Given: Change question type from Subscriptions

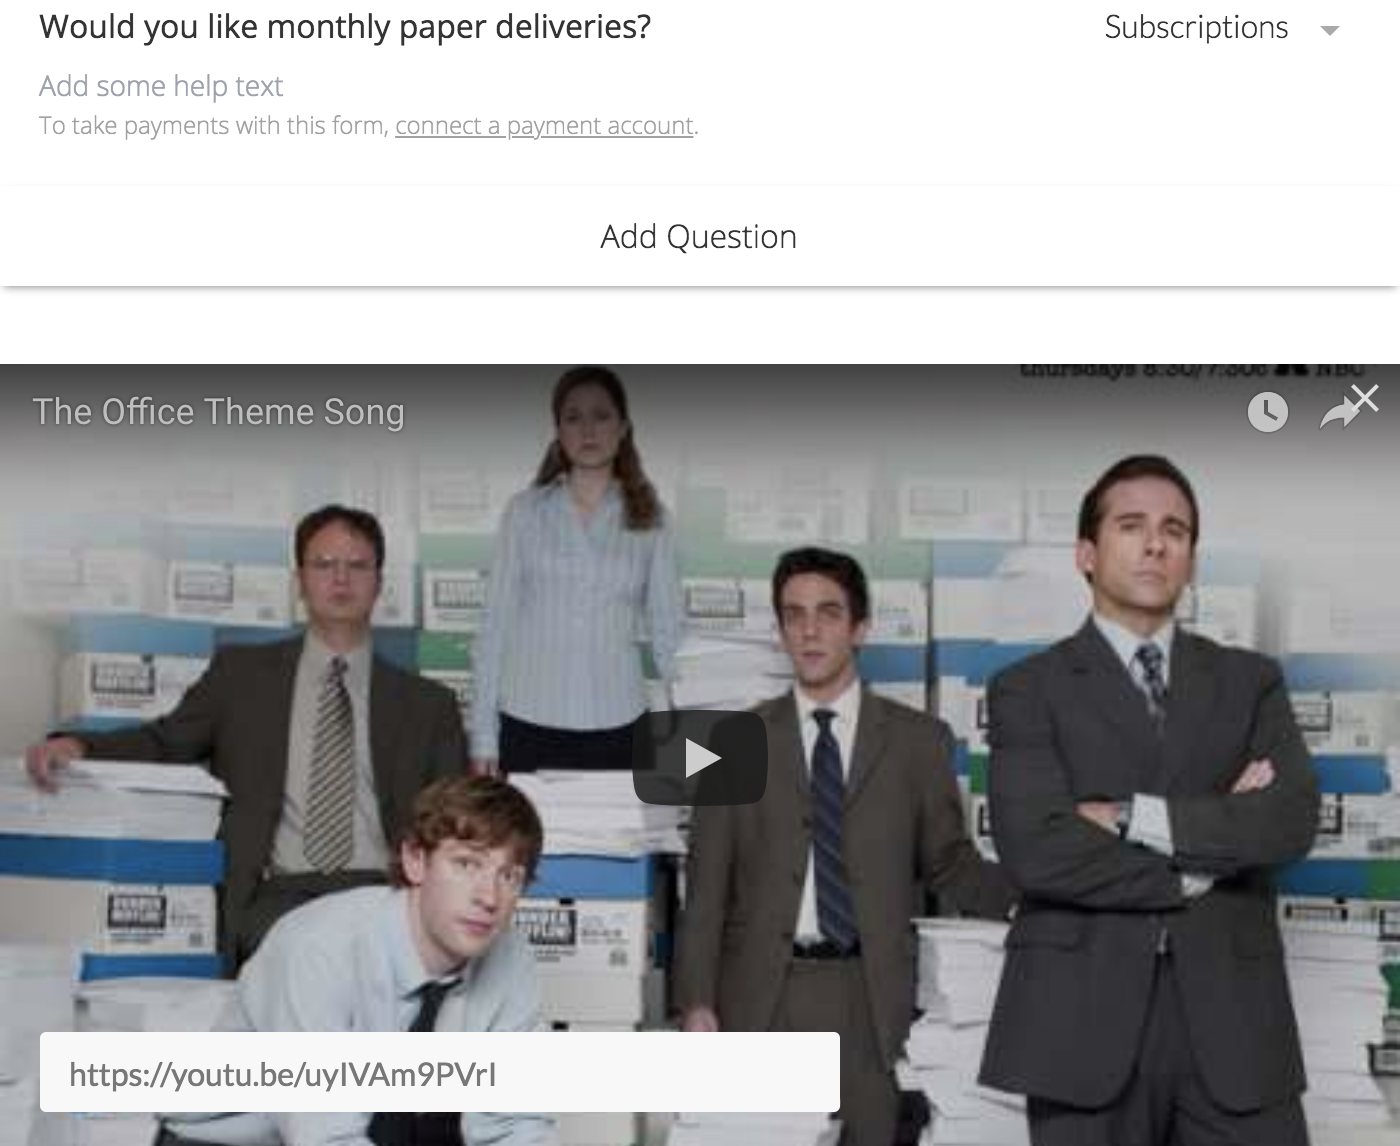Looking at the screenshot, I should (x=1220, y=28).
